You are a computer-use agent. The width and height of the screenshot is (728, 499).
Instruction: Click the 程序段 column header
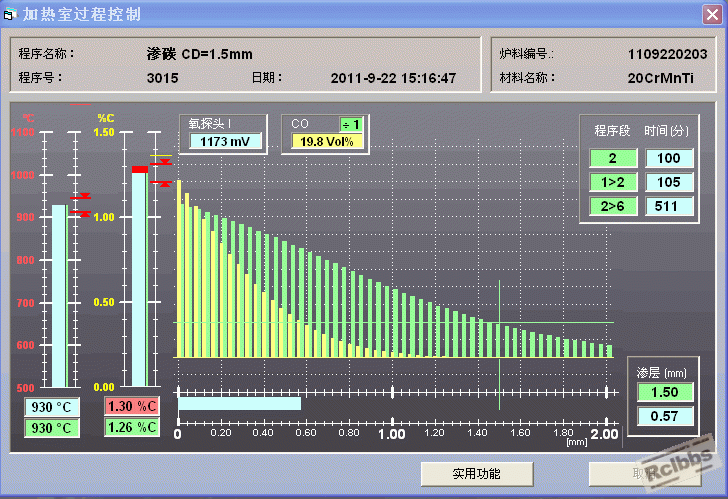click(612, 131)
